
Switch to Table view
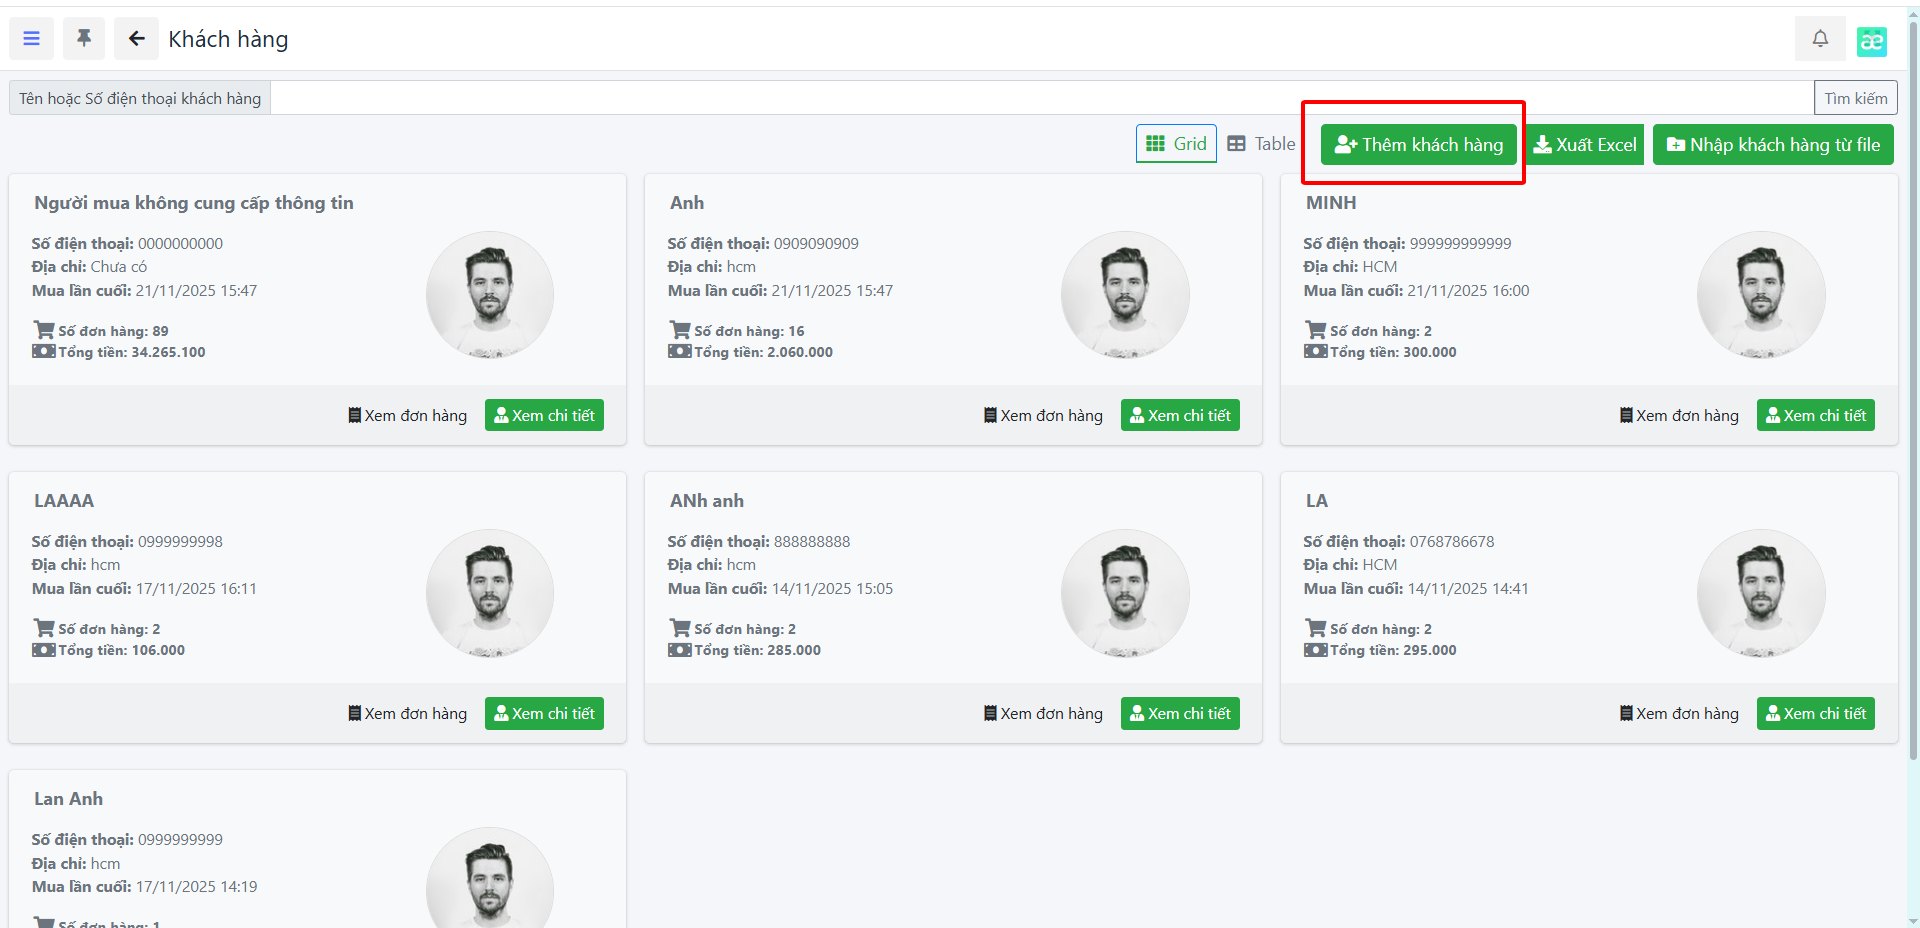1261,144
